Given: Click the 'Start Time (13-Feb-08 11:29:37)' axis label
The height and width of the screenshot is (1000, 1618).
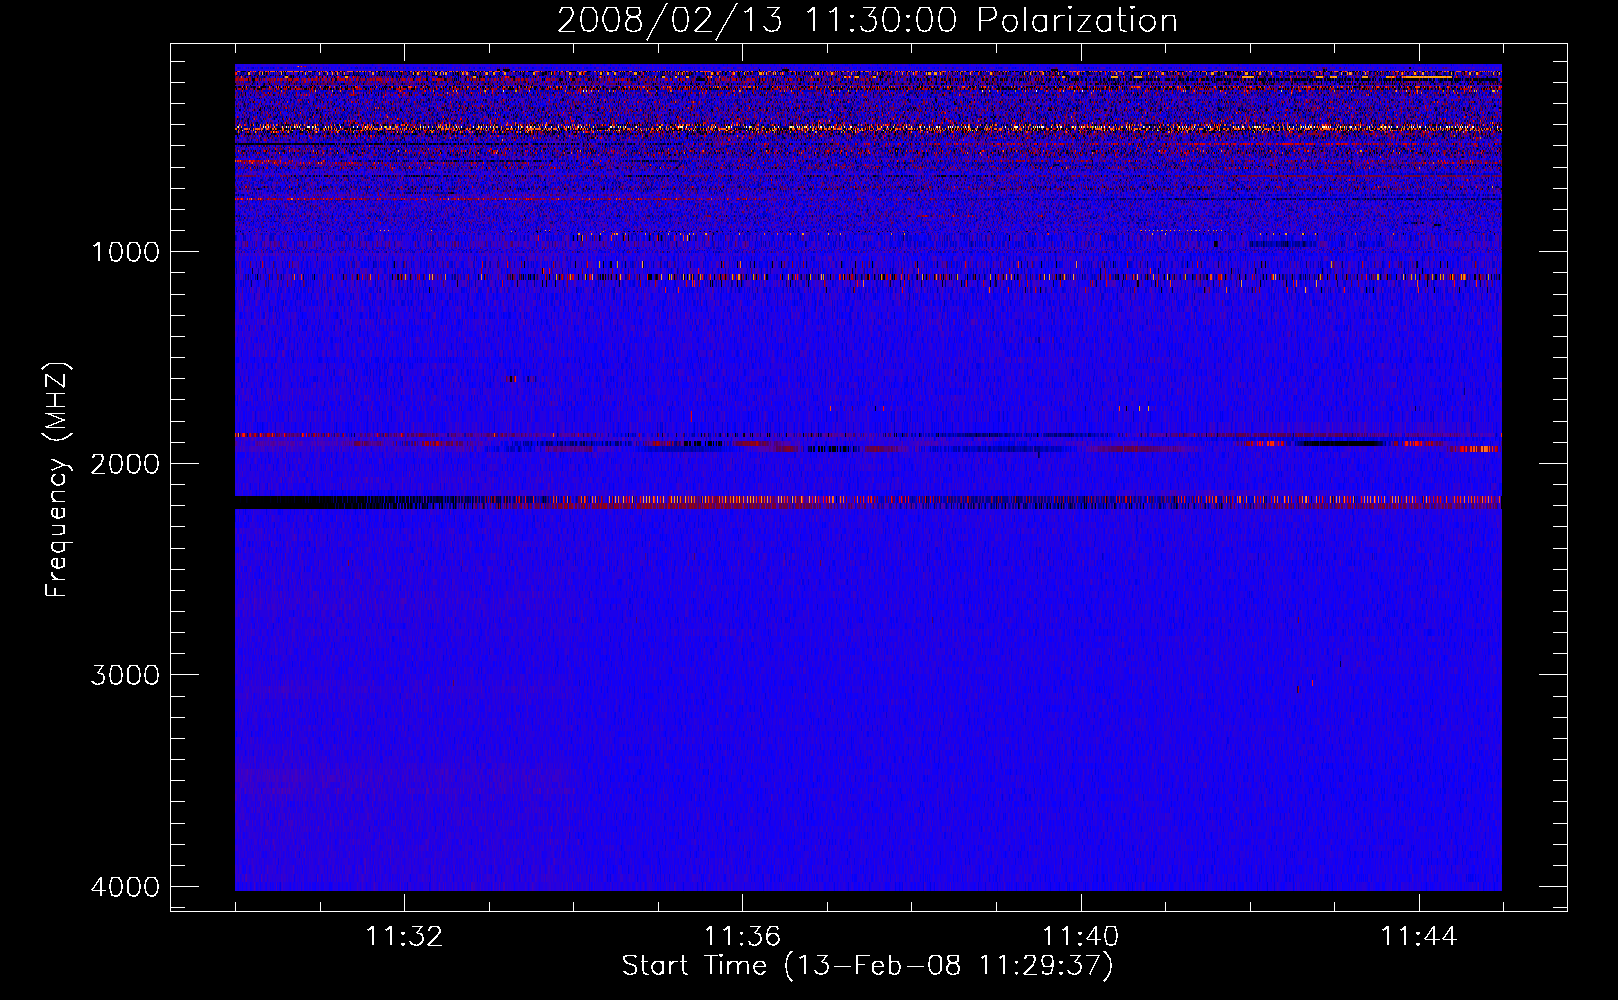Looking at the screenshot, I should click(x=867, y=966).
